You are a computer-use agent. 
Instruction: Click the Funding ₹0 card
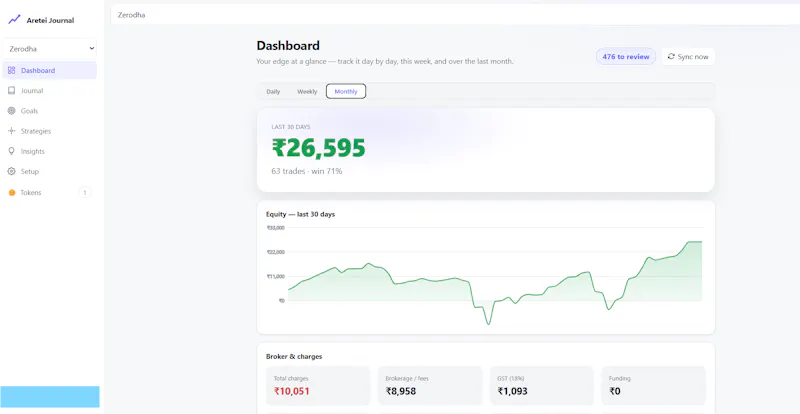(654, 386)
